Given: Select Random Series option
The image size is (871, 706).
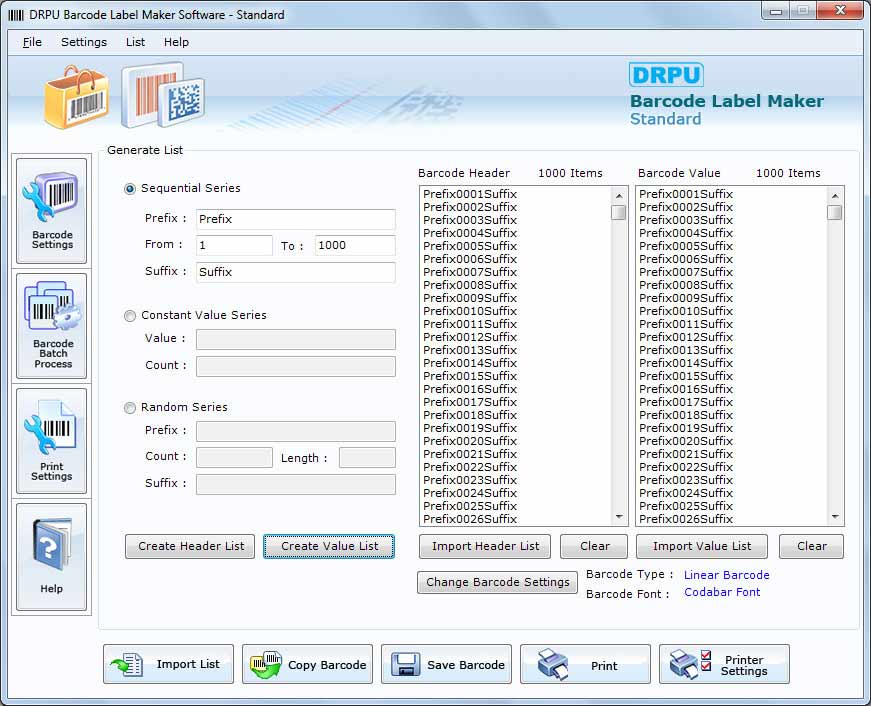Looking at the screenshot, I should click(x=129, y=408).
